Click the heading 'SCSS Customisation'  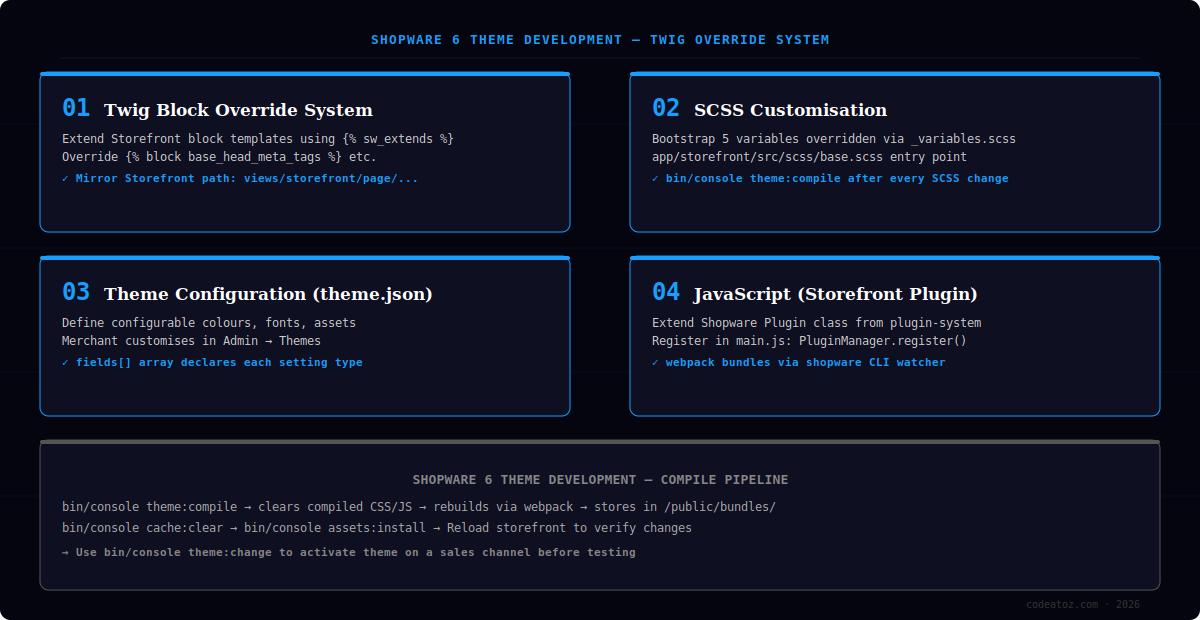pyautogui.click(x=790, y=110)
